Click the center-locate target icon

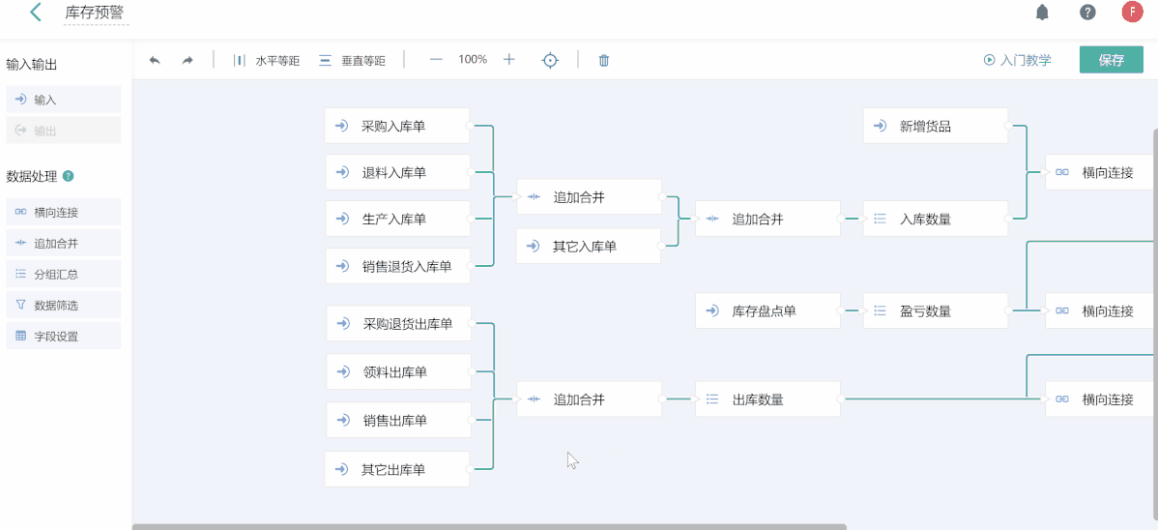pyautogui.click(x=550, y=60)
